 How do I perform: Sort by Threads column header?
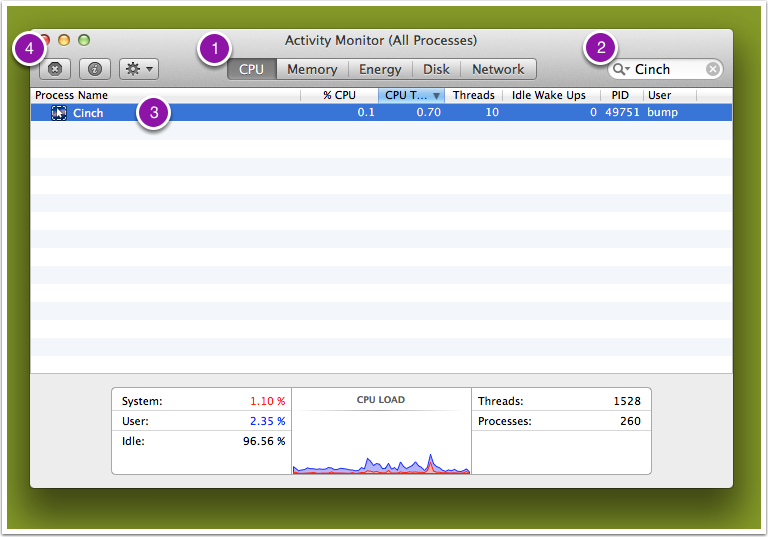click(473, 96)
